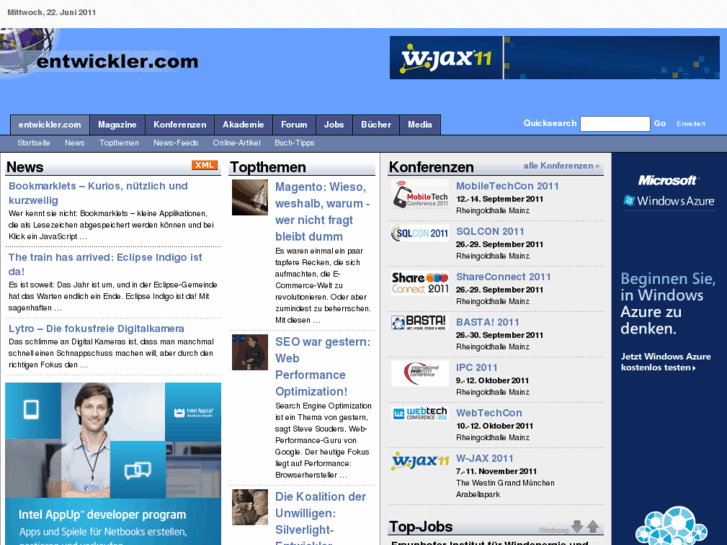Open News-Feeds in the submenu

point(176,143)
